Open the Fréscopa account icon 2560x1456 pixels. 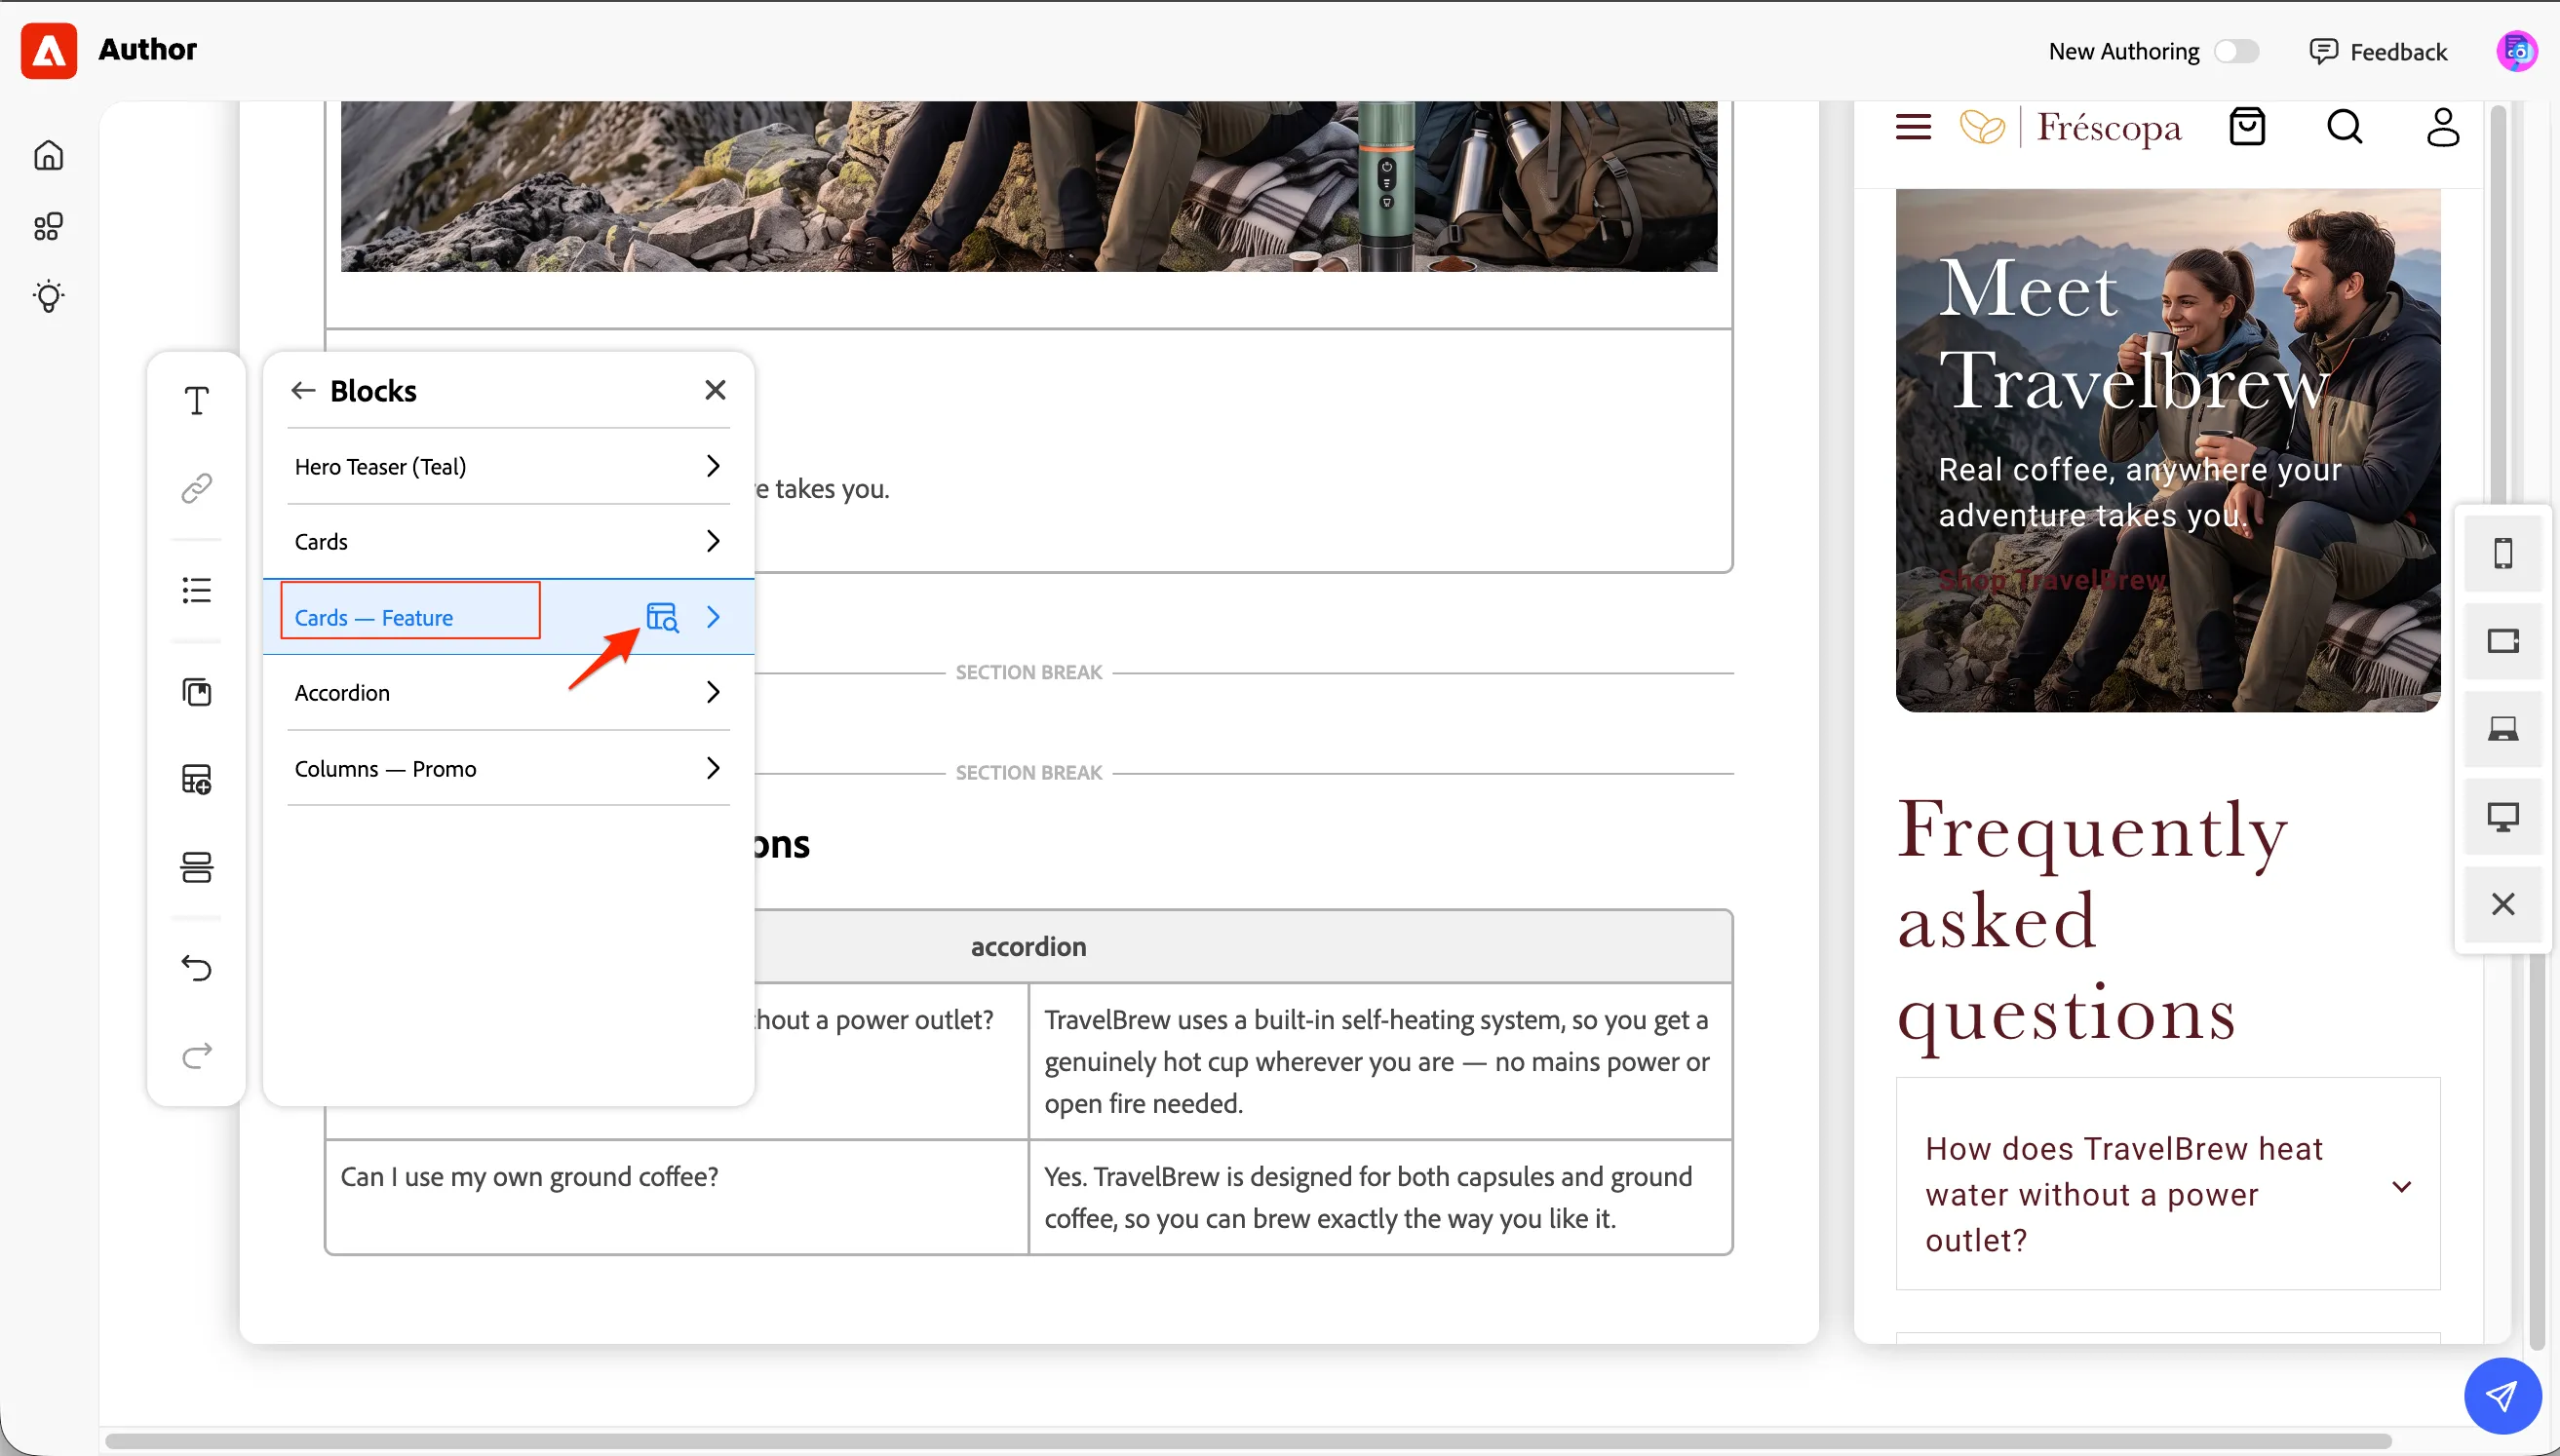[2443, 127]
